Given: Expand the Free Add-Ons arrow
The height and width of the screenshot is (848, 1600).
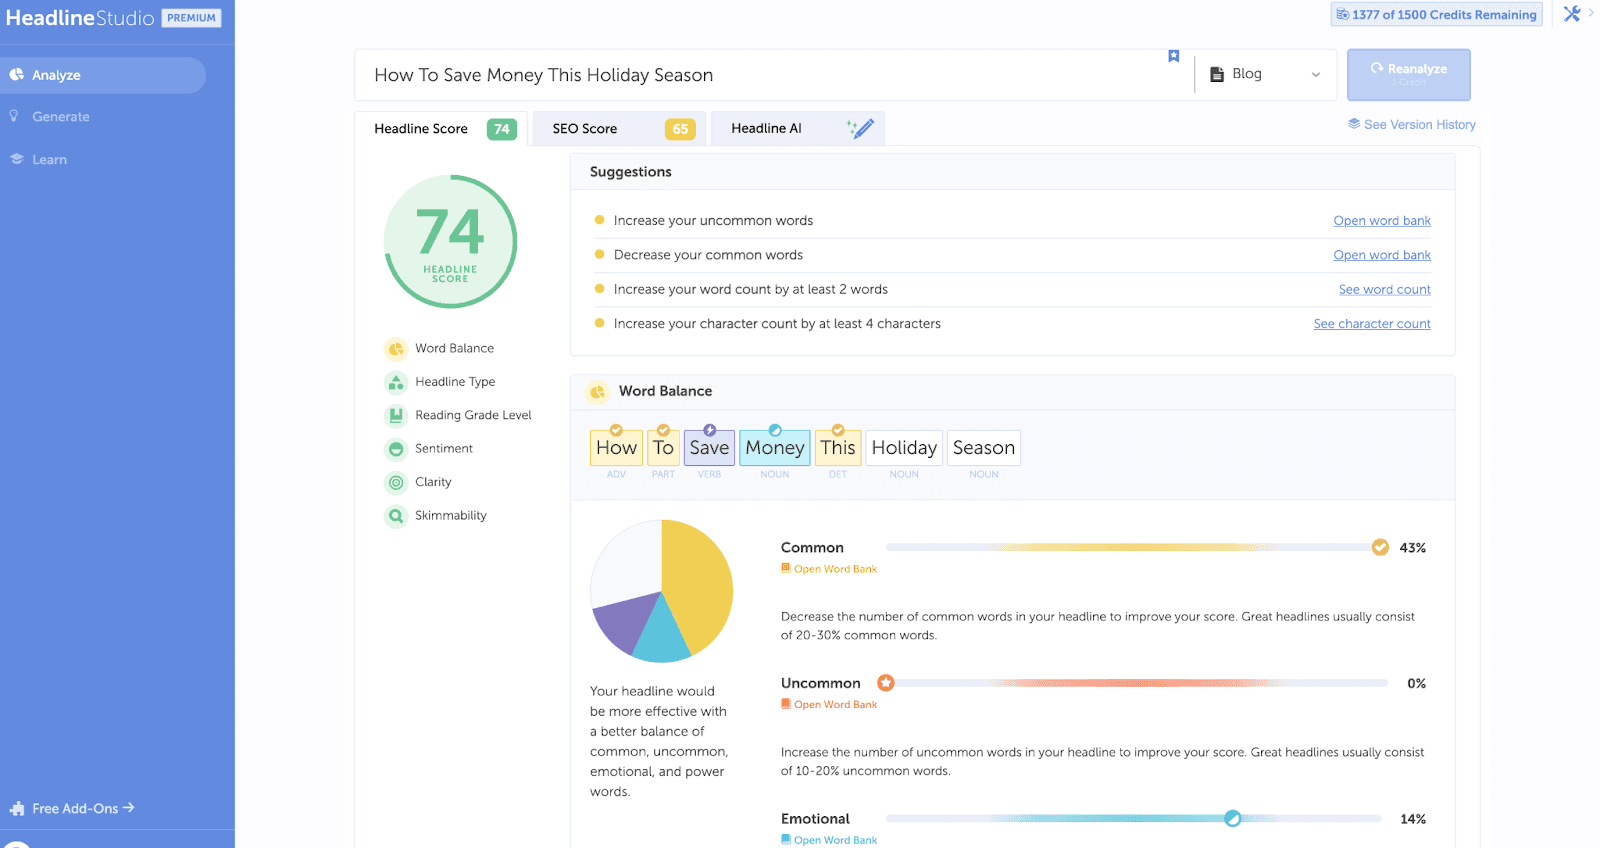Looking at the screenshot, I should pyautogui.click(x=128, y=808).
